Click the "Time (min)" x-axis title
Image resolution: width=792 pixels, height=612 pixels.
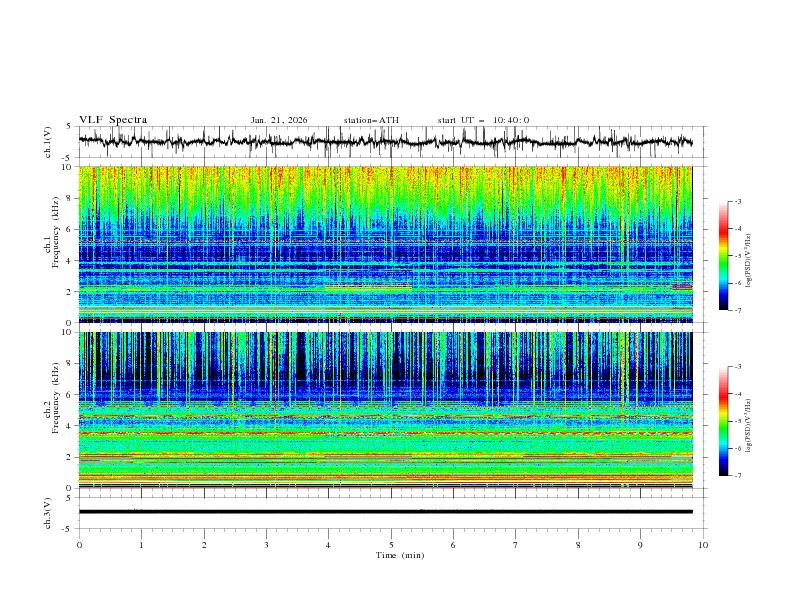[400, 555]
